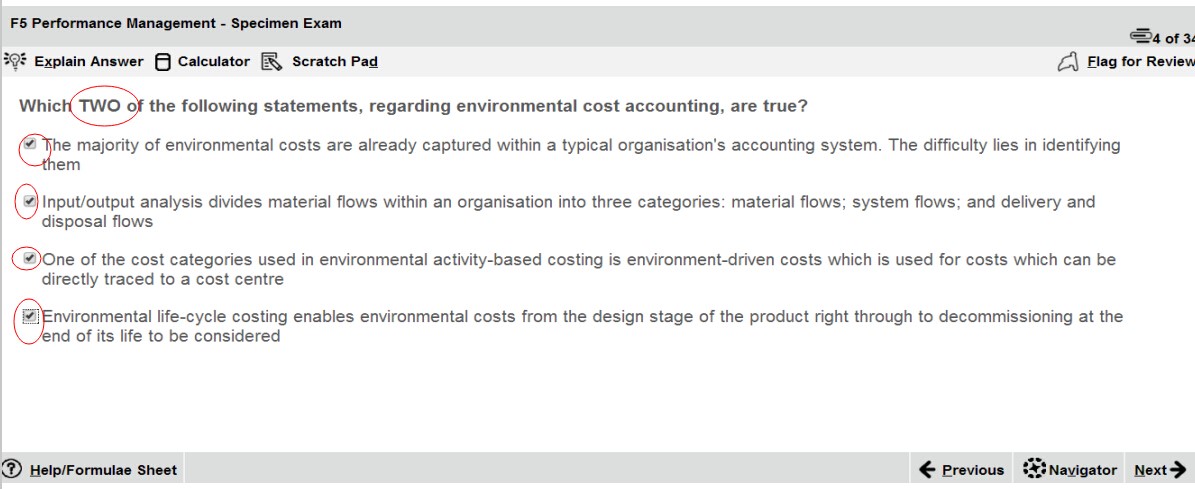
Task: Uncheck the 'majority of environmental costs' option
Action: point(31,144)
